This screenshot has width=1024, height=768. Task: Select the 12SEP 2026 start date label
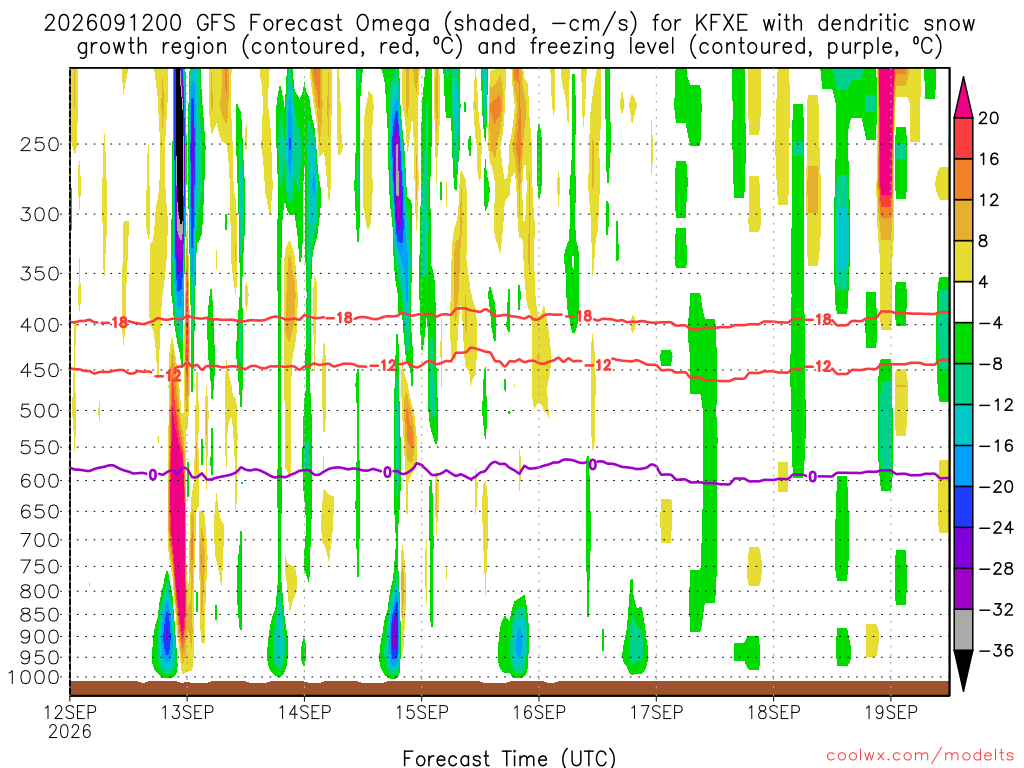coord(70,721)
